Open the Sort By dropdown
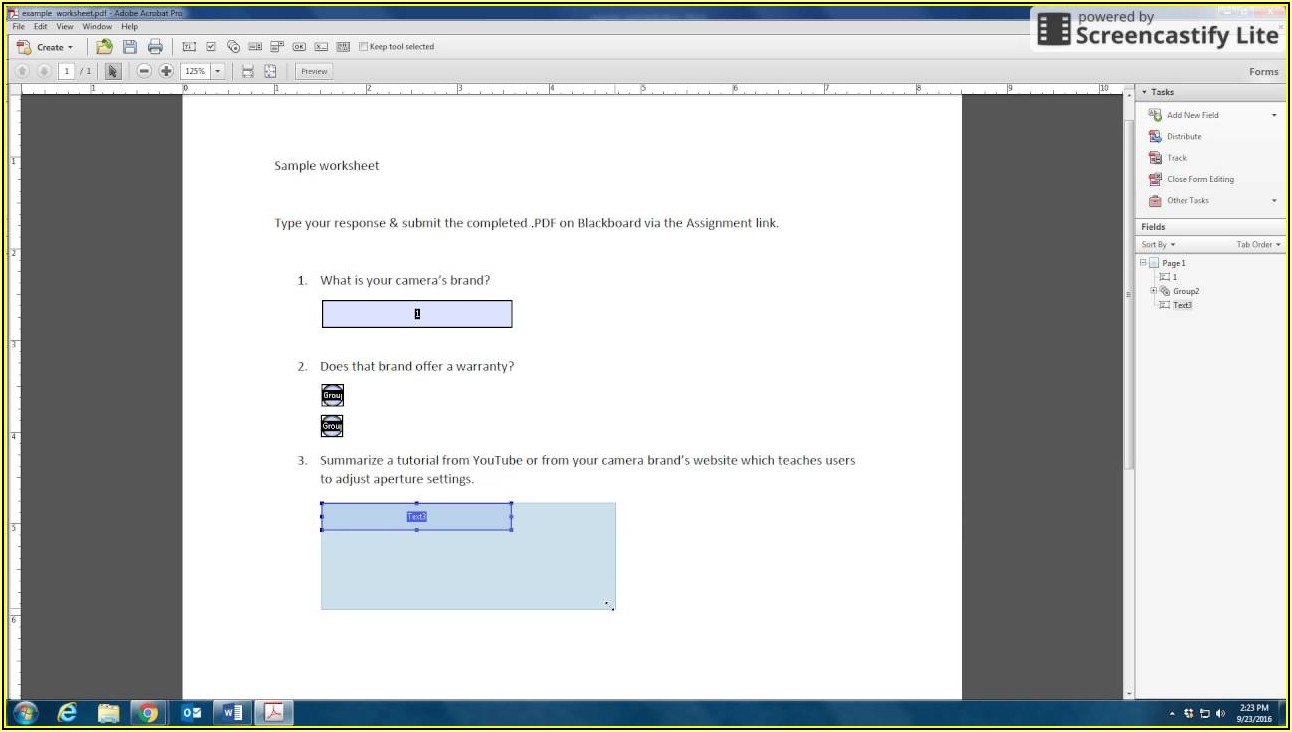 pyautogui.click(x=1158, y=245)
